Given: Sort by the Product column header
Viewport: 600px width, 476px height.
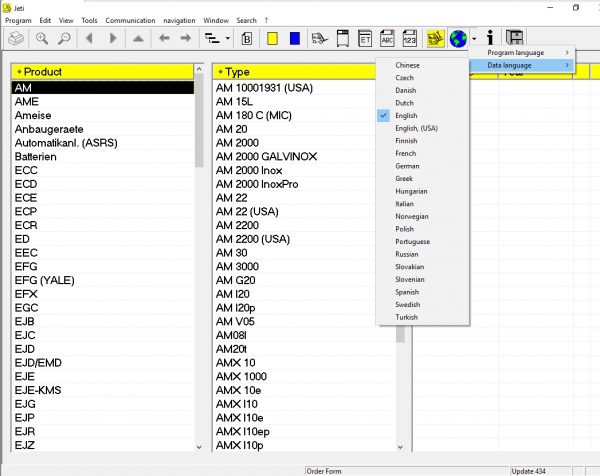Looking at the screenshot, I should [x=103, y=72].
